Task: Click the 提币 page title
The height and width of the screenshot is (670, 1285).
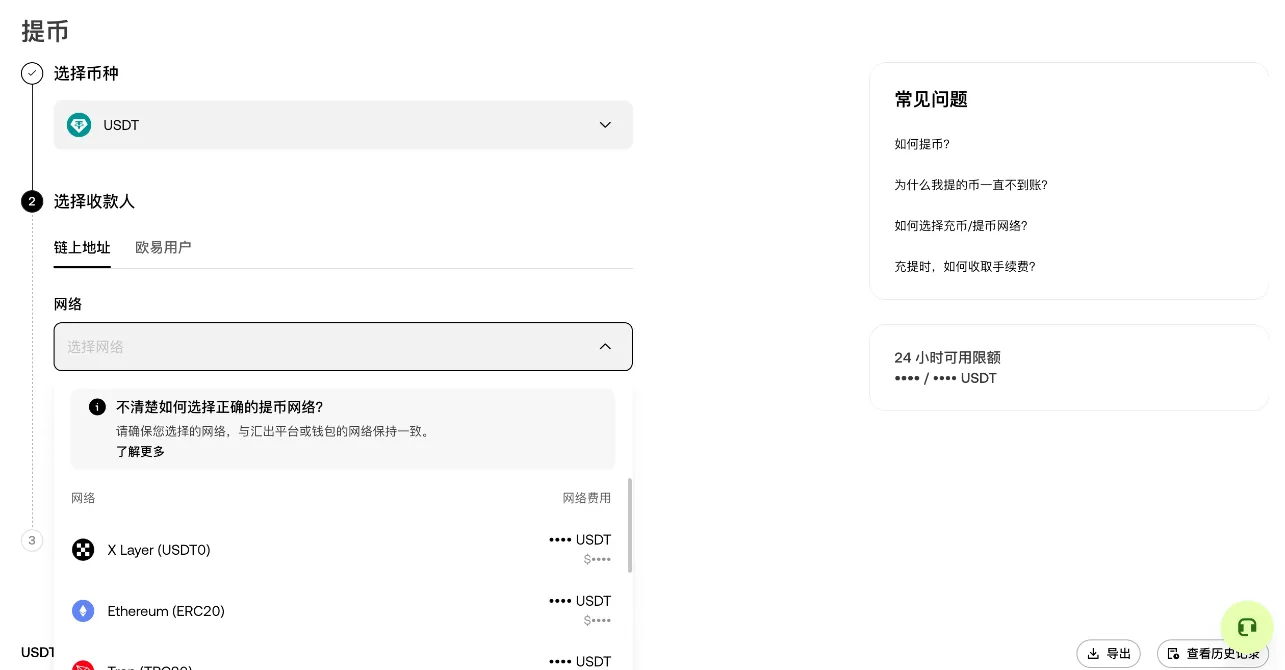Action: tap(45, 30)
